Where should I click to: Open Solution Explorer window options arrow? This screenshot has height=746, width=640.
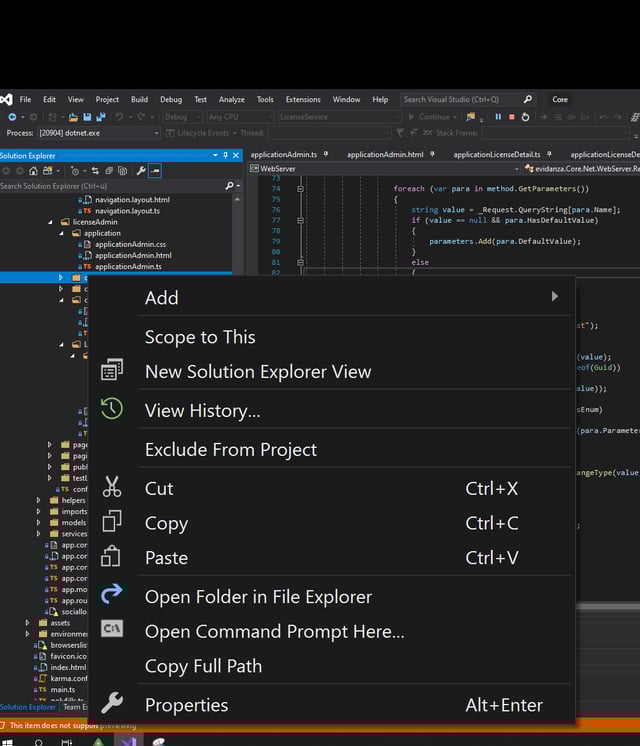point(215,156)
